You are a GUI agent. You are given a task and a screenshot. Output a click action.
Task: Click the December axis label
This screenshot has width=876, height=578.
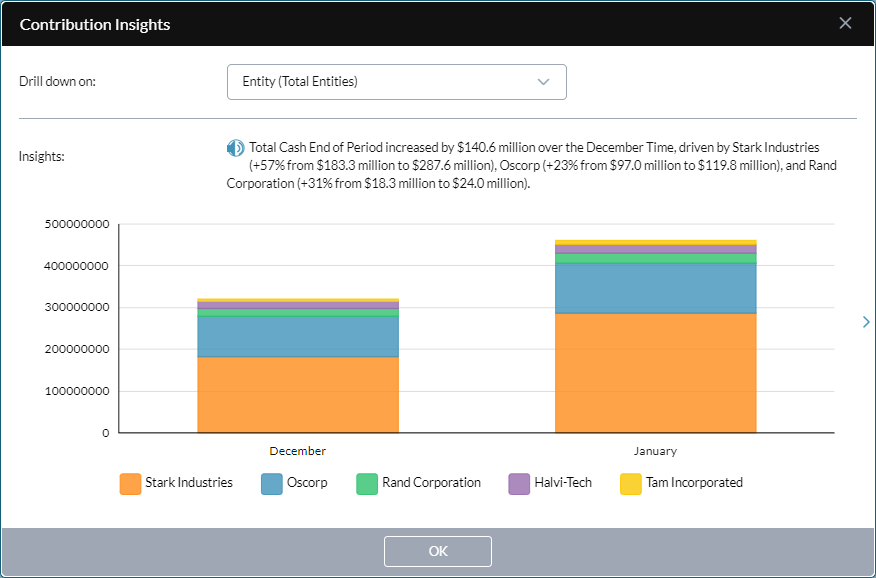297,451
